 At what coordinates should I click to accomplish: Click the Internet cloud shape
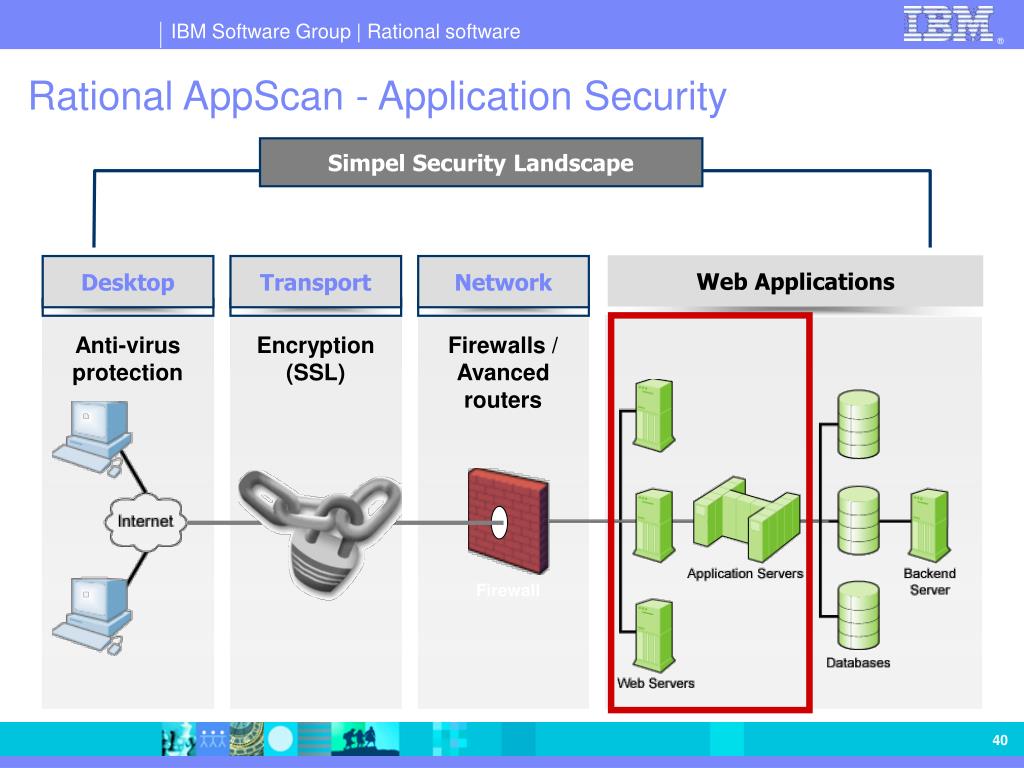click(x=145, y=522)
